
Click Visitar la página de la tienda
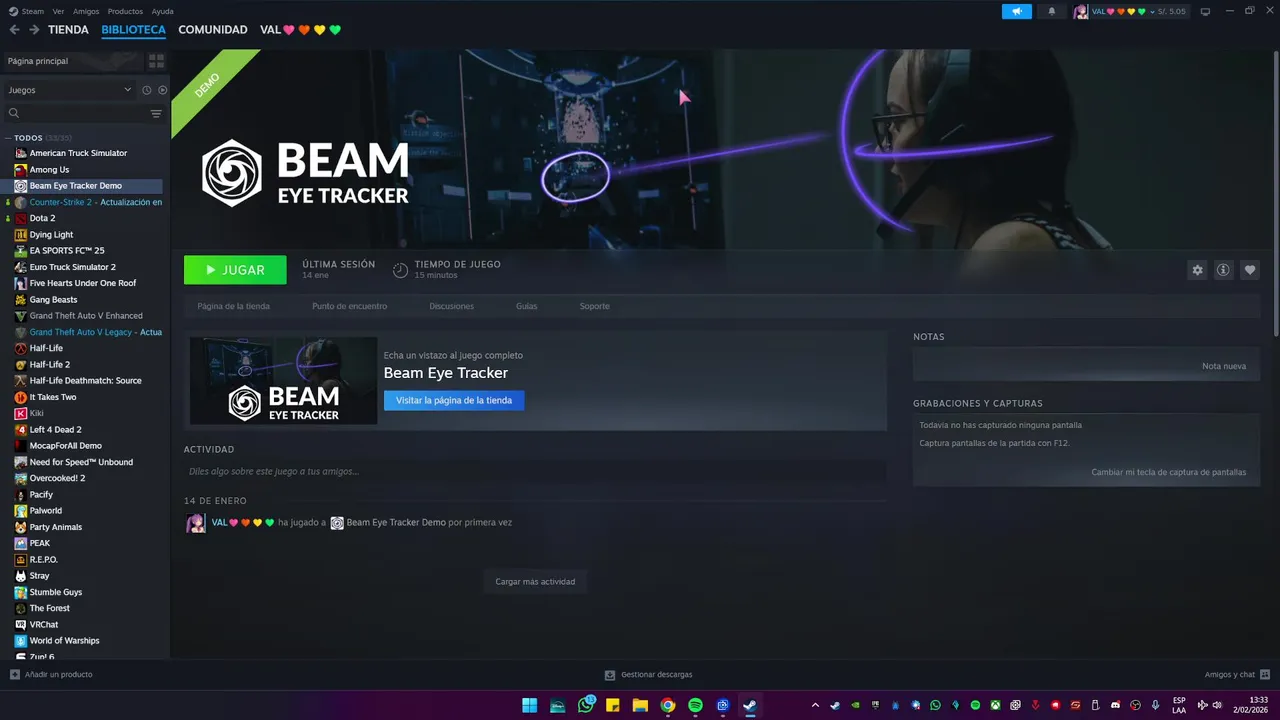click(454, 400)
